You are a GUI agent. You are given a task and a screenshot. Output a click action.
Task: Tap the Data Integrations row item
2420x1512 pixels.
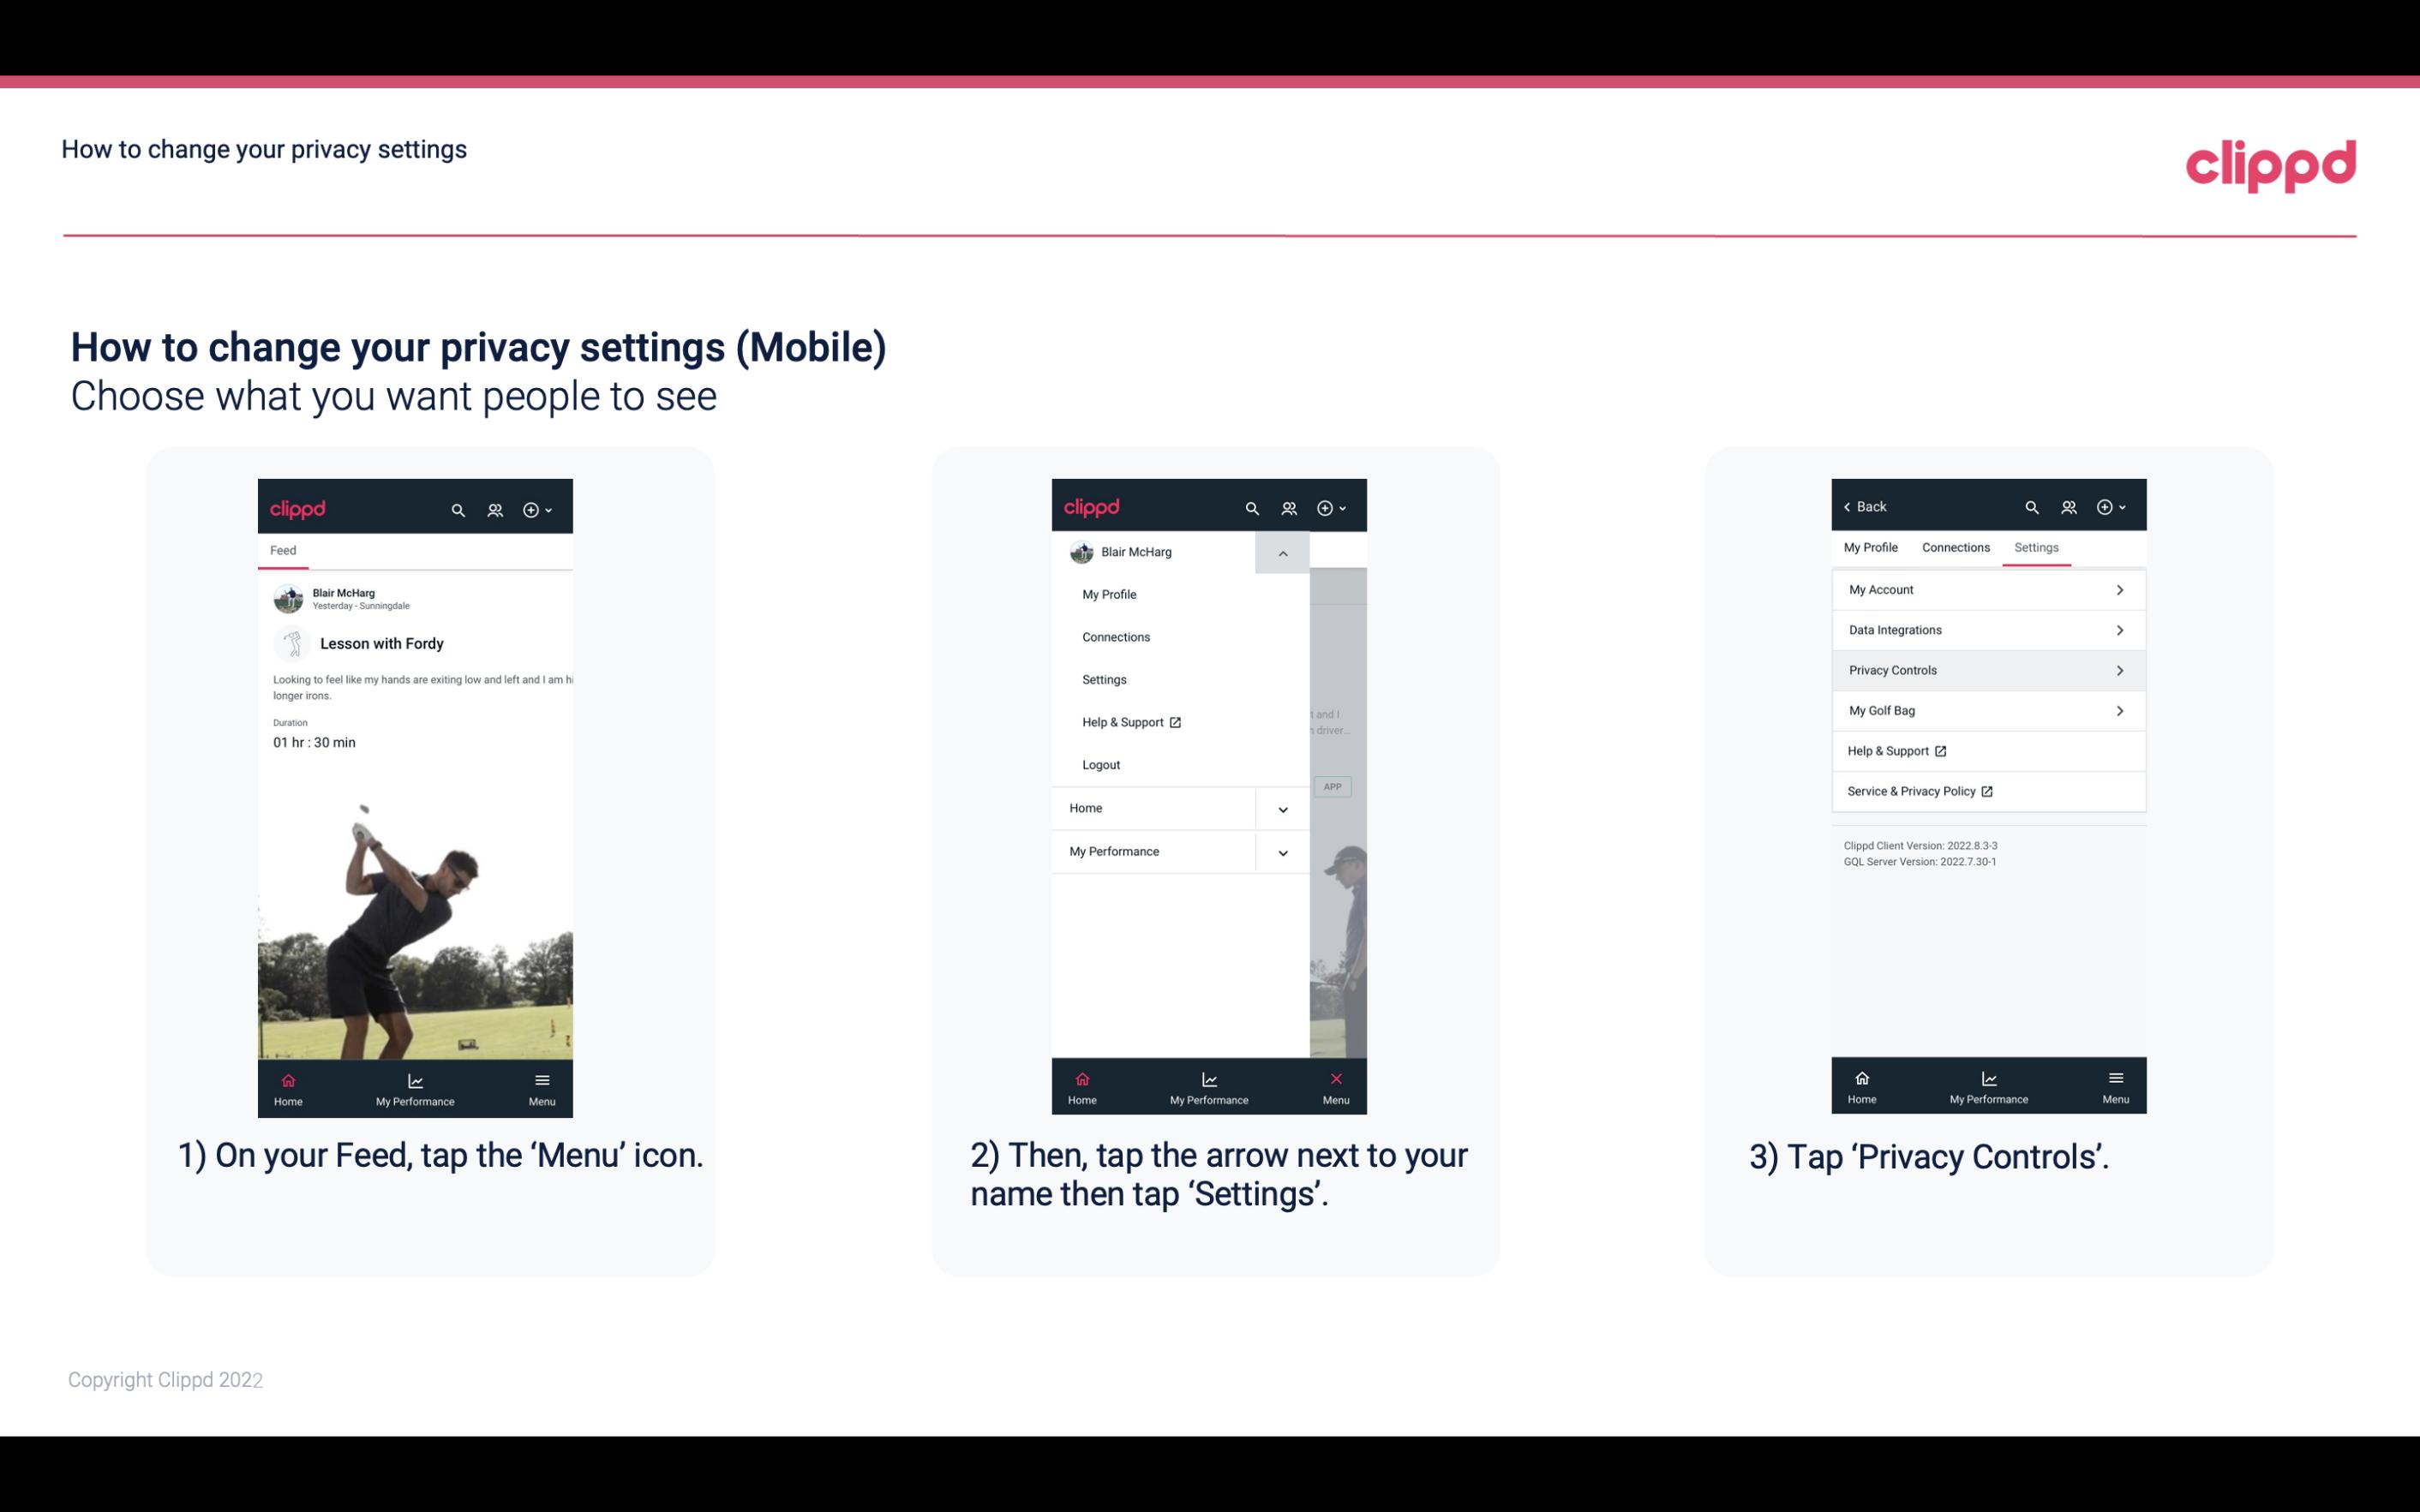point(1986,629)
